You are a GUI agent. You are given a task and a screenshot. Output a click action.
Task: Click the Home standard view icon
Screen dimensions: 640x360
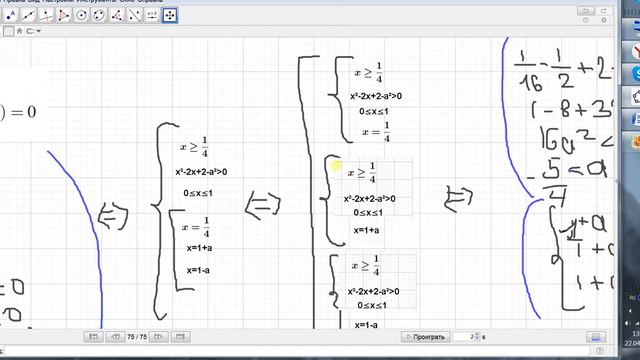(19, 31)
